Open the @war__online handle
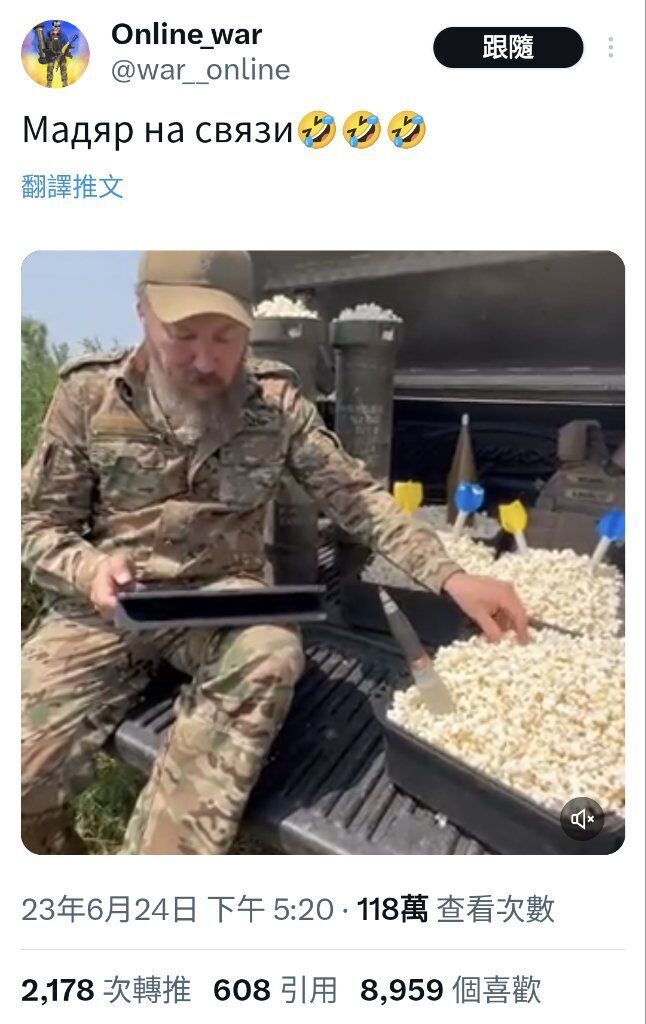Image resolution: width=646 pixels, height=1024 pixels. [x=201, y=70]
